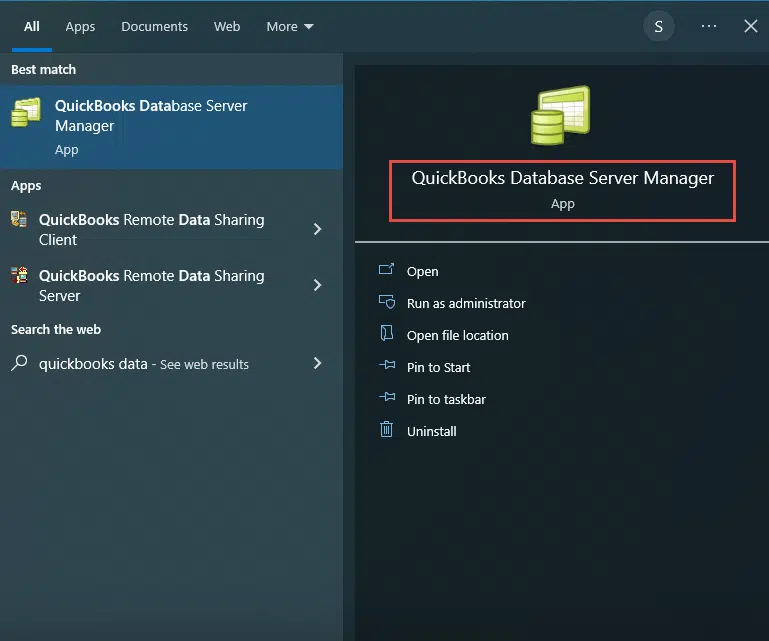Click the Uninstall trash can icon
Viewport: 769px width, 641px height.
click(387, 431)
